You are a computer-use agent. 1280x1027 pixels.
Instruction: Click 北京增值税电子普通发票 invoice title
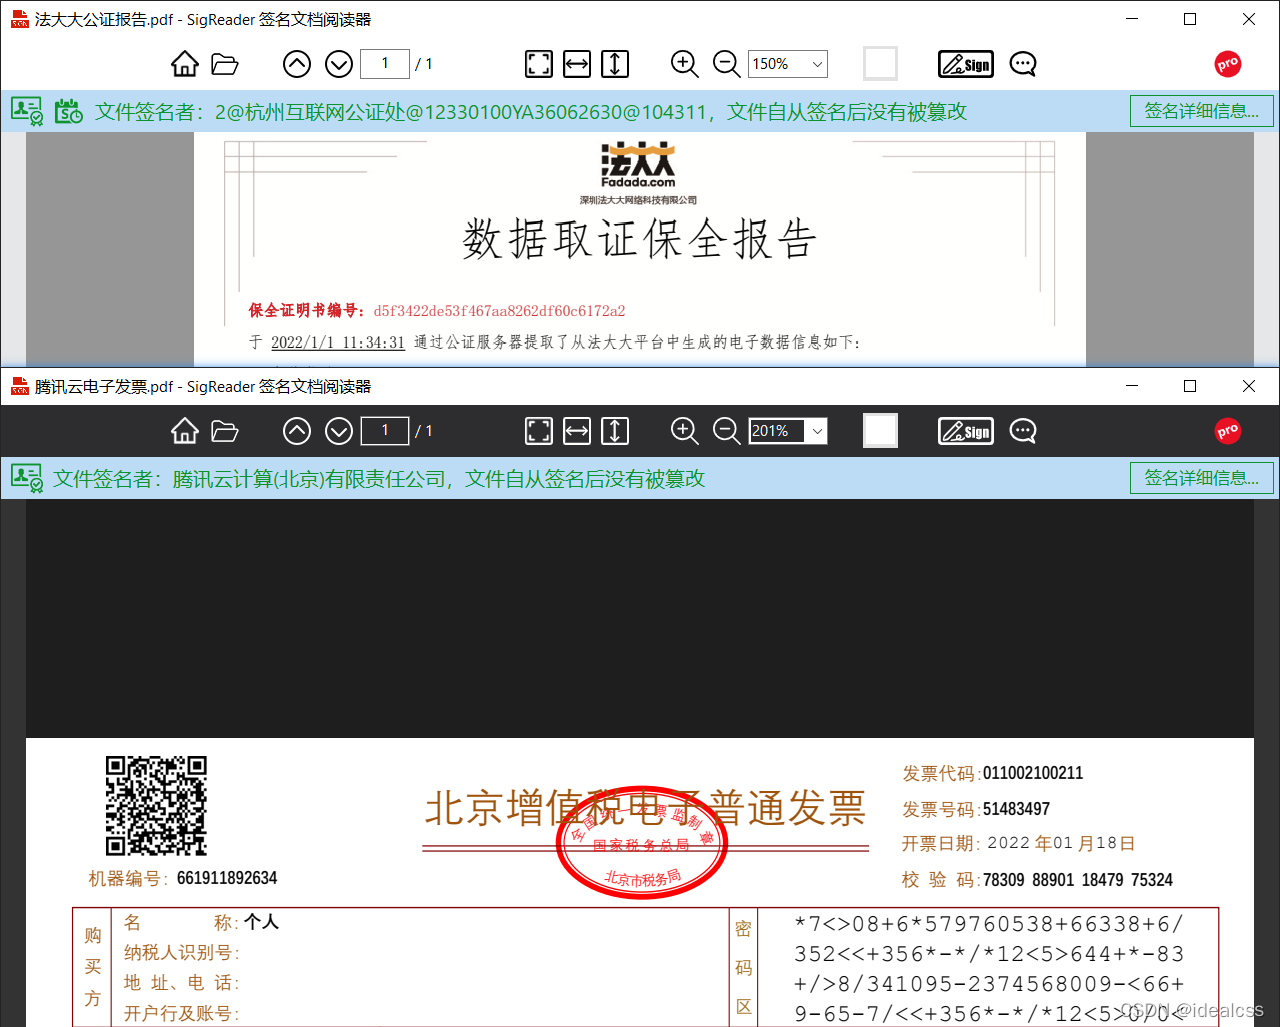pyautogui.click(x=645, y=808)
